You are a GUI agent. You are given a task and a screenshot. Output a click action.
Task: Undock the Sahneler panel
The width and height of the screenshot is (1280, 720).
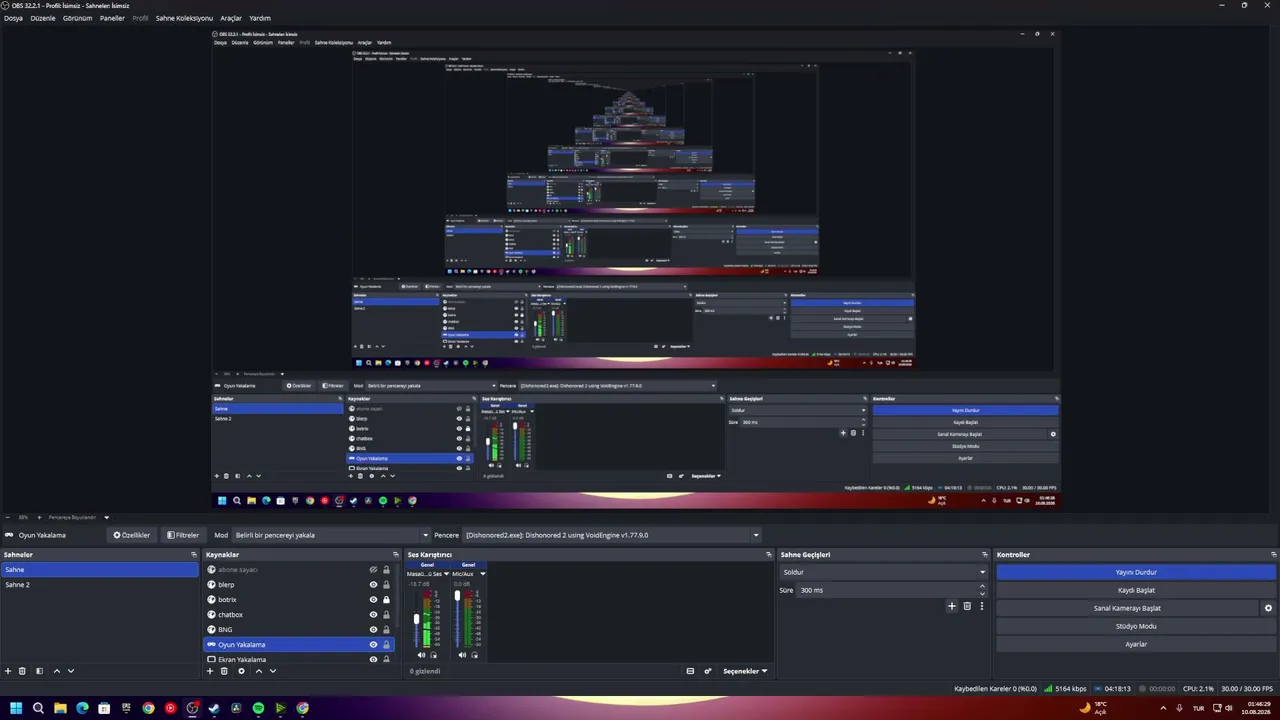(x=194, y=555)
